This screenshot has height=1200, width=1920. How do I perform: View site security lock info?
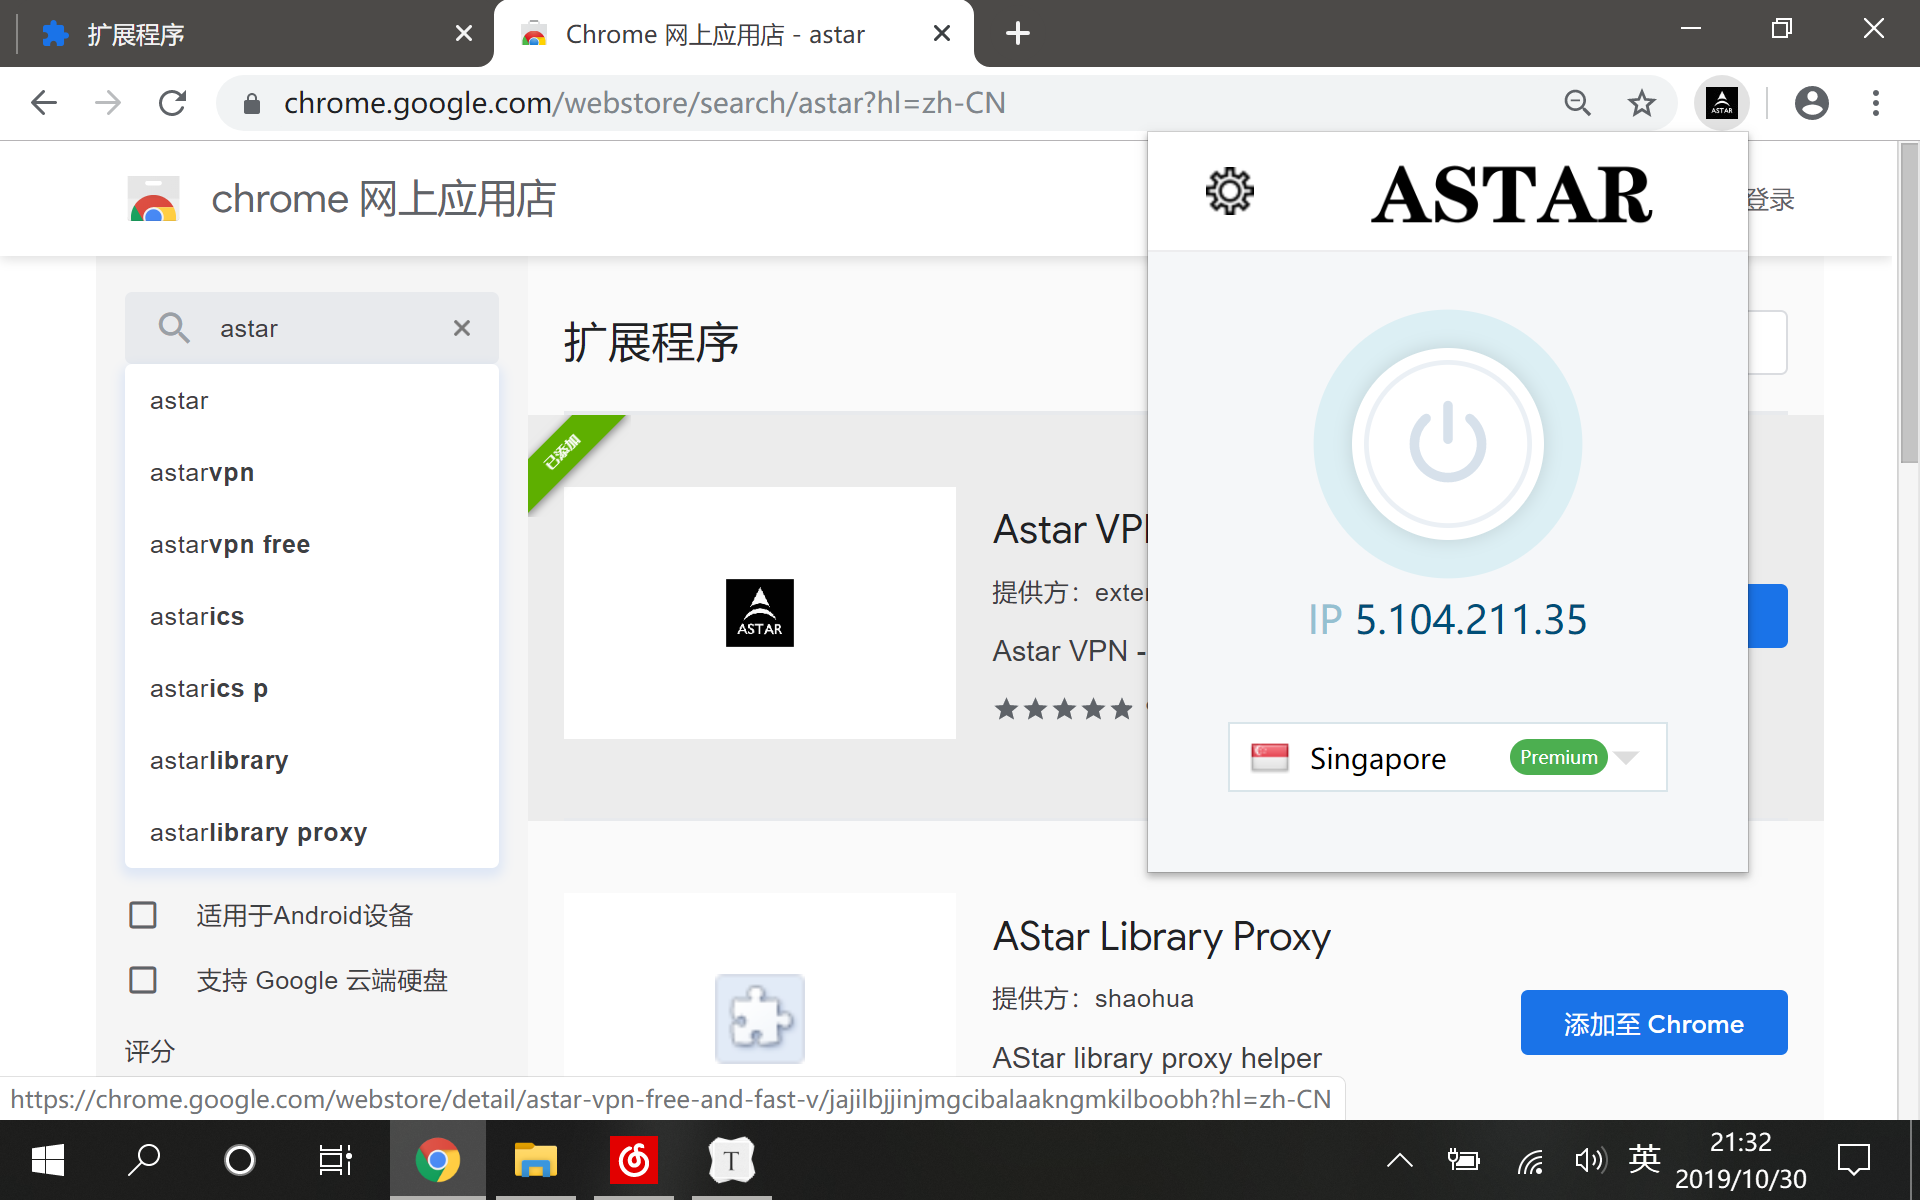[x=252, y=103]
